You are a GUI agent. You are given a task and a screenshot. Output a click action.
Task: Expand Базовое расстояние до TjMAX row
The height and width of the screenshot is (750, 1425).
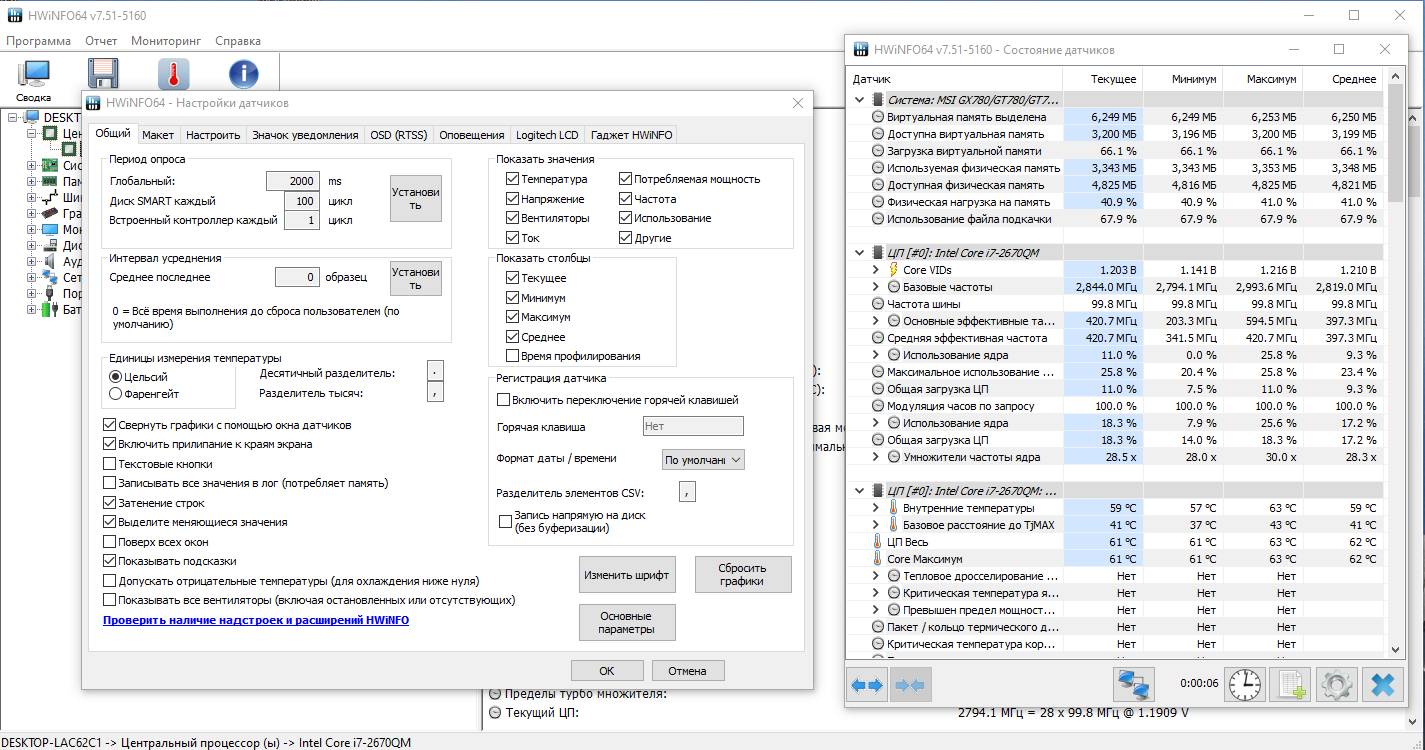875,525
